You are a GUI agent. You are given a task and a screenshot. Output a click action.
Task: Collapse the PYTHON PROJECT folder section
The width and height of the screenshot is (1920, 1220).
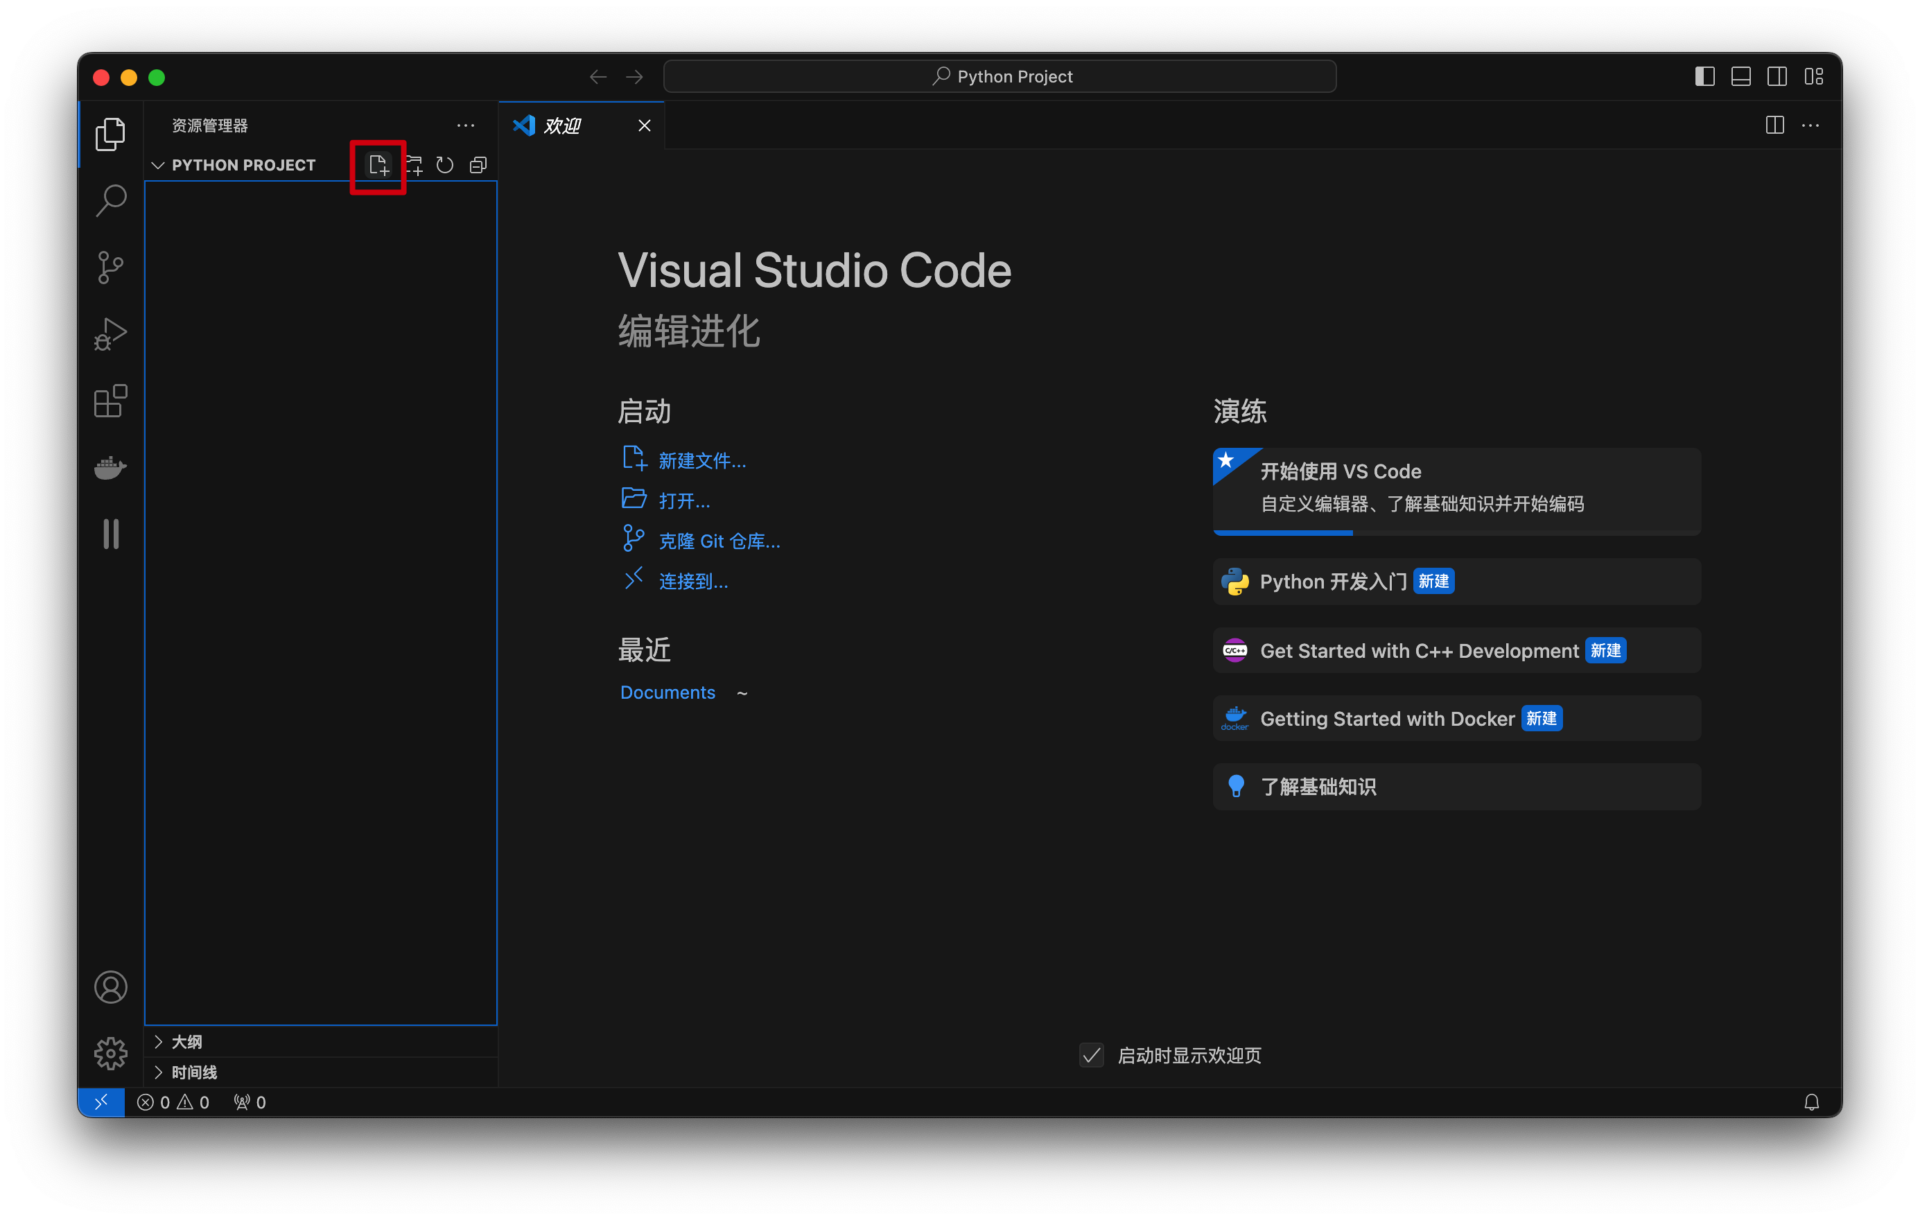pos(244,165)
